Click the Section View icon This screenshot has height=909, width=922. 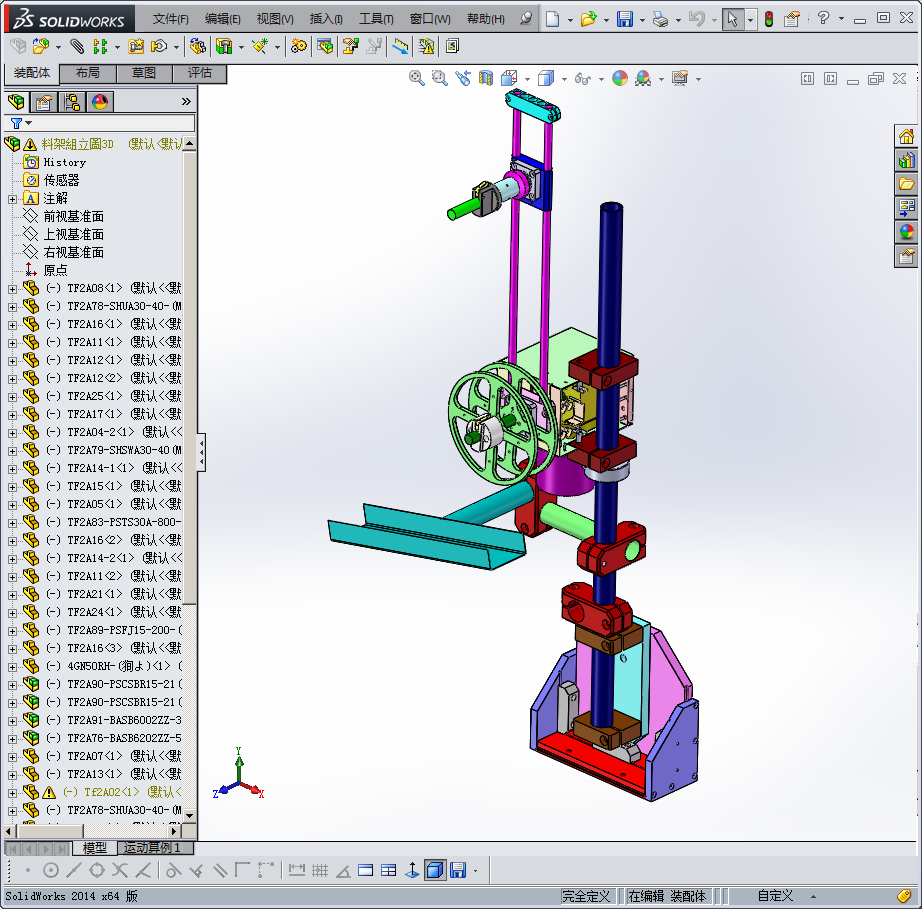[x=486, y=78]
